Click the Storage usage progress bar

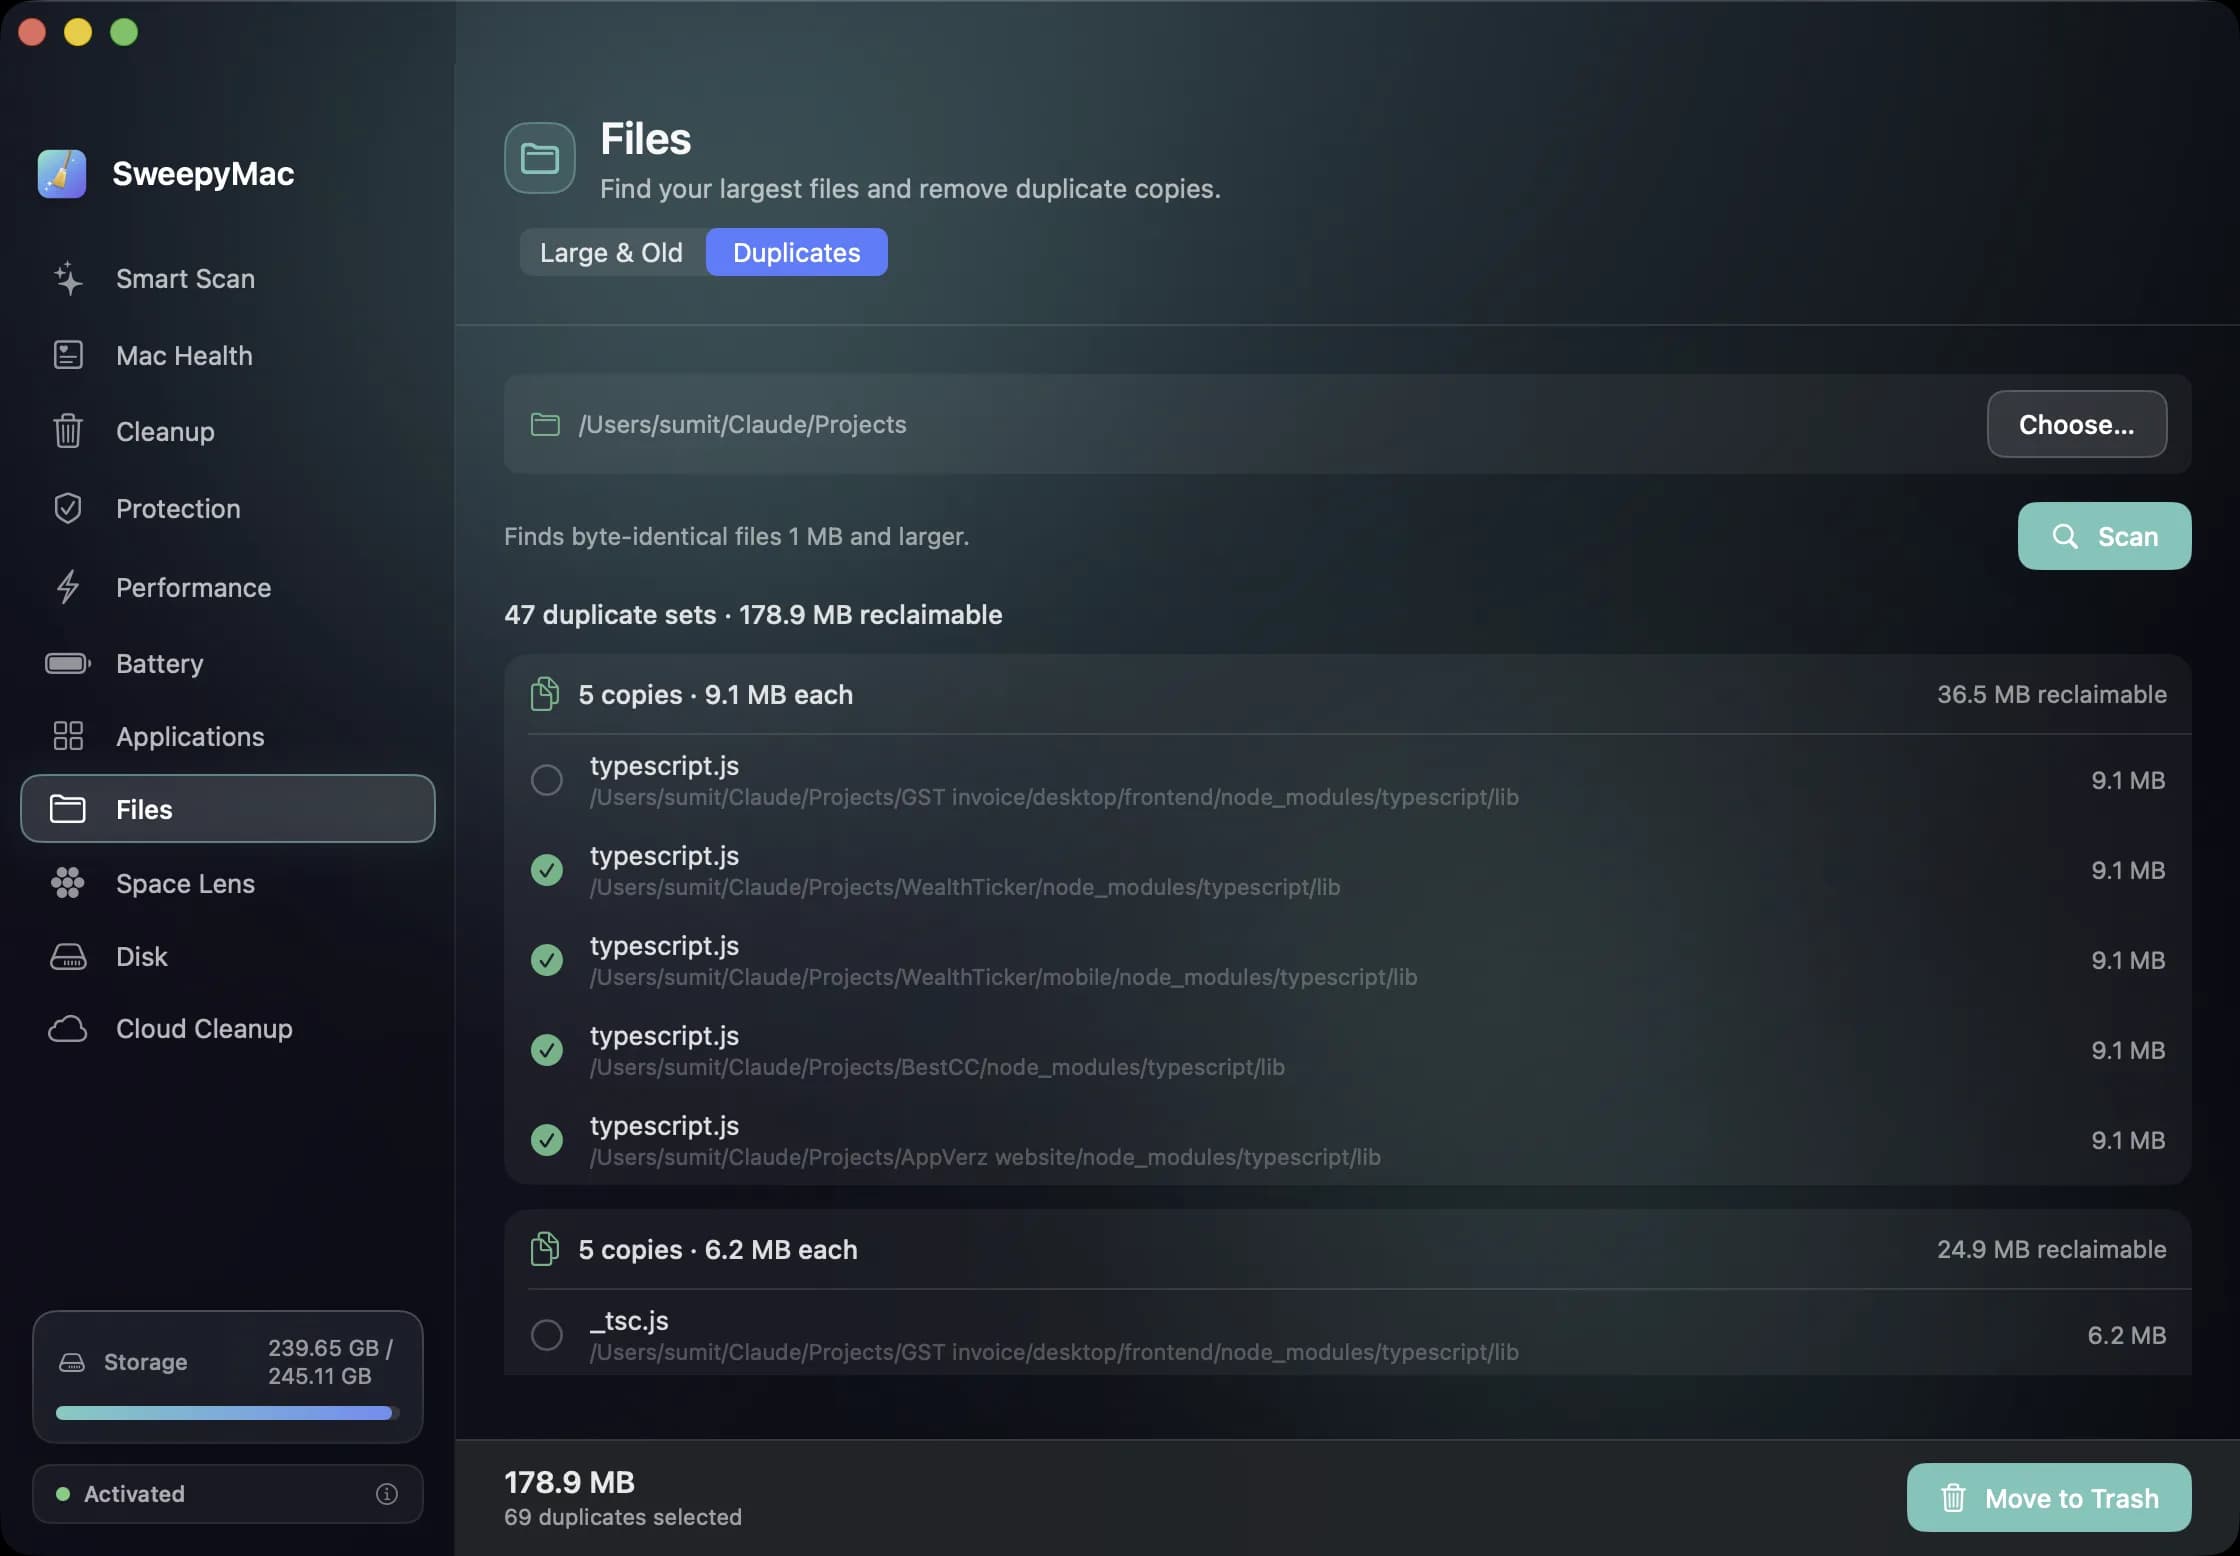tap(228, 1413)
